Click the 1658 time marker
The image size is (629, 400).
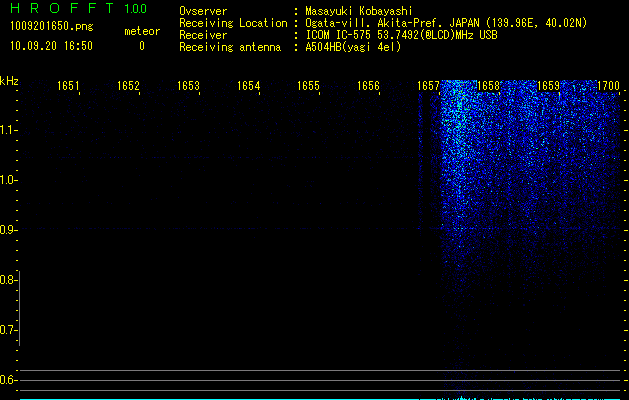(488, 86)
